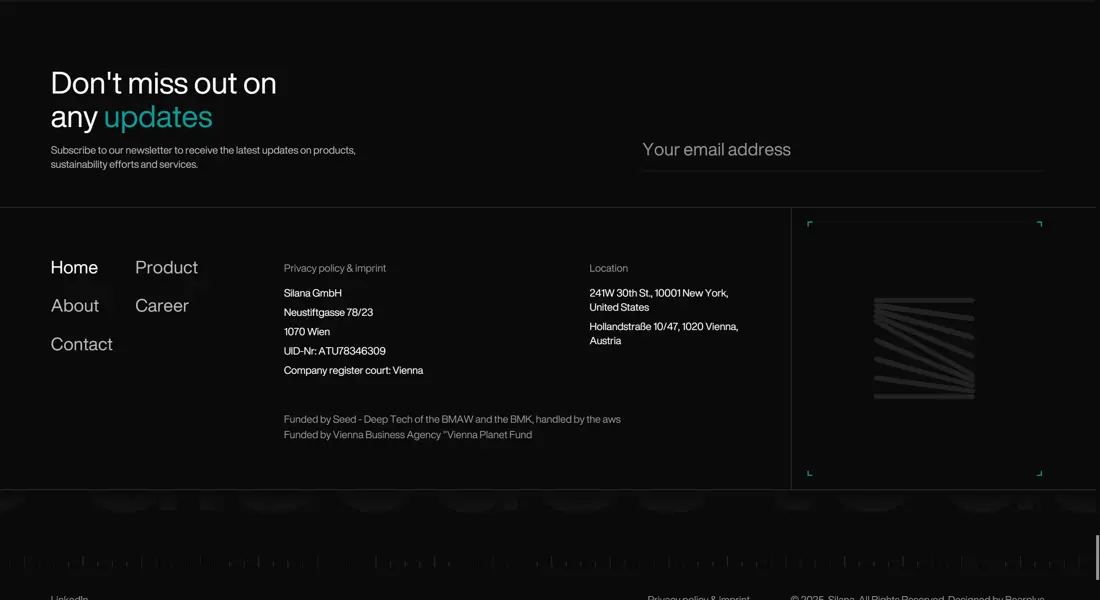The image size is (1100, 600).
Task: Select the Hollandstraße Vienna address text
Action: point(663,334)
